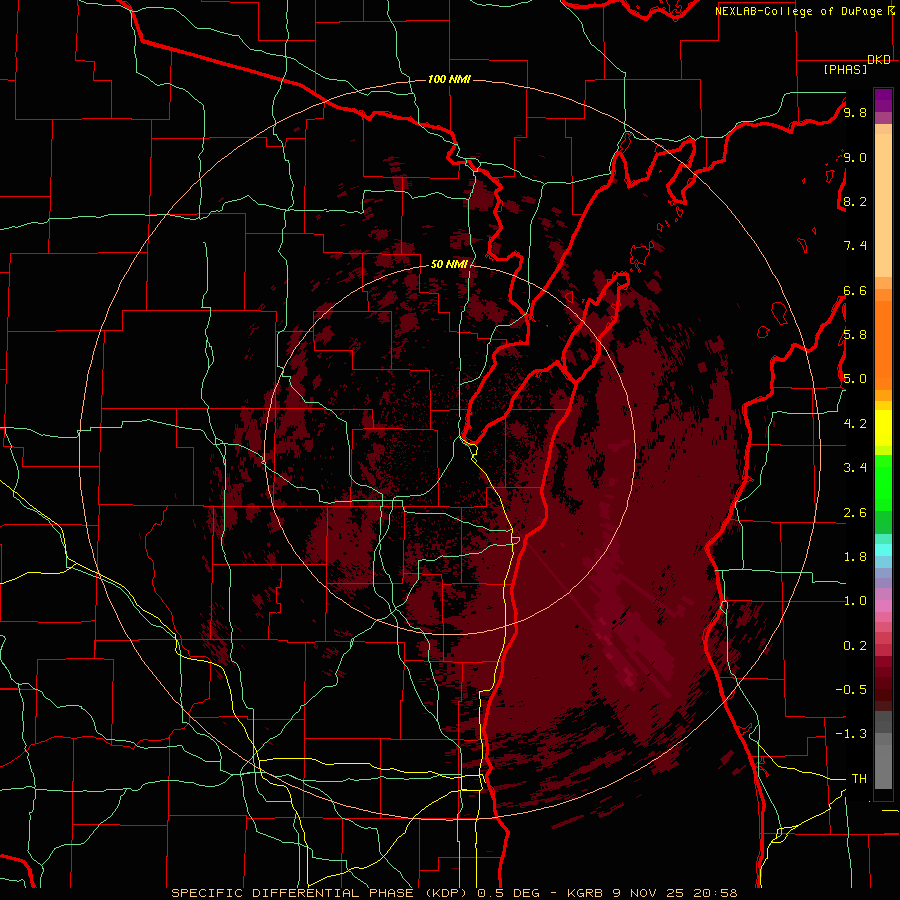Screen dimensions: 900x900
Task: Click the "TH" threshold label on the scale
Action: tap(859, 779)
